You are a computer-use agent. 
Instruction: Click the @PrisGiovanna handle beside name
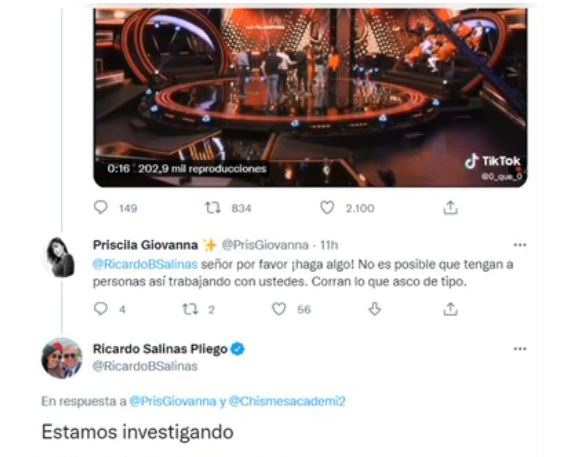coord(265,245)
